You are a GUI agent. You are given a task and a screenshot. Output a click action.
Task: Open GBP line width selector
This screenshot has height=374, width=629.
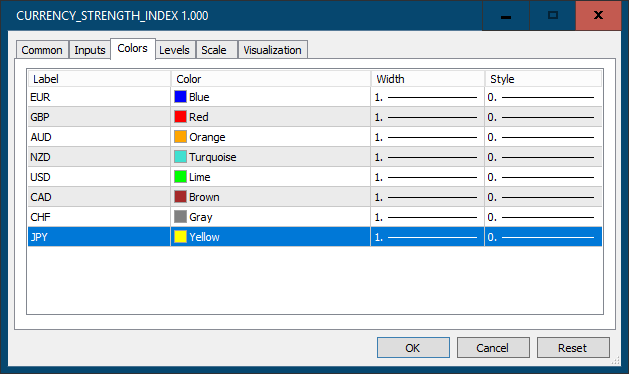coord(428,117)
